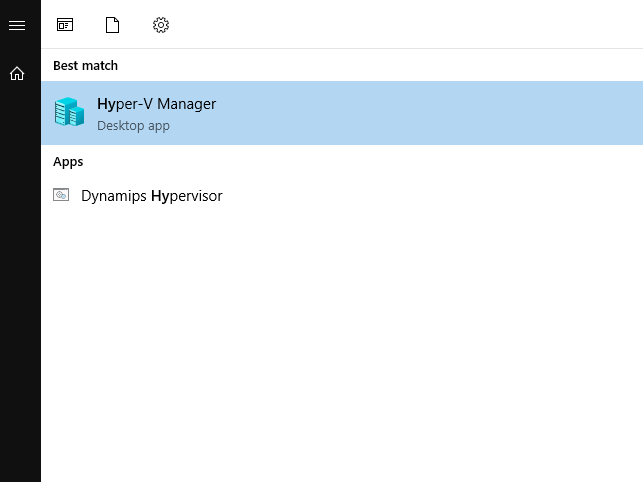Open the Hyper-V Manager best match title
The height and width of the screenshot is (482, 643).
(156, 104)
